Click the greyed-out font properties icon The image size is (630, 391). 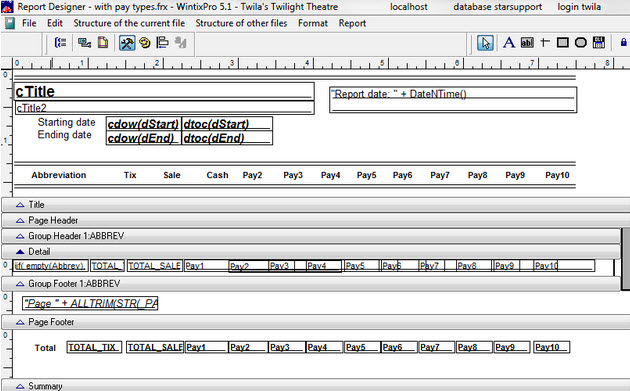point(180,43)
